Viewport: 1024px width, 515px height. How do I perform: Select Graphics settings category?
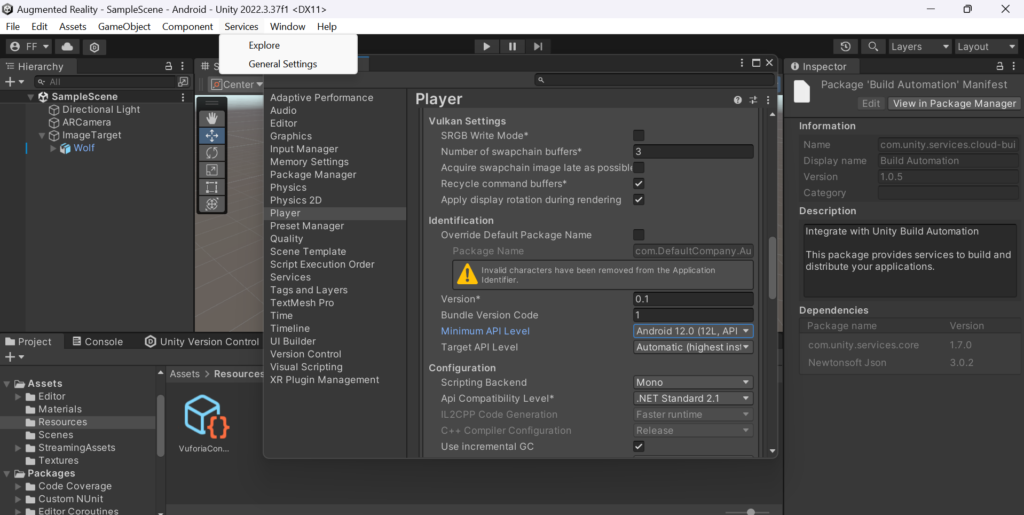pyautogui.click(x=291, y=136)
